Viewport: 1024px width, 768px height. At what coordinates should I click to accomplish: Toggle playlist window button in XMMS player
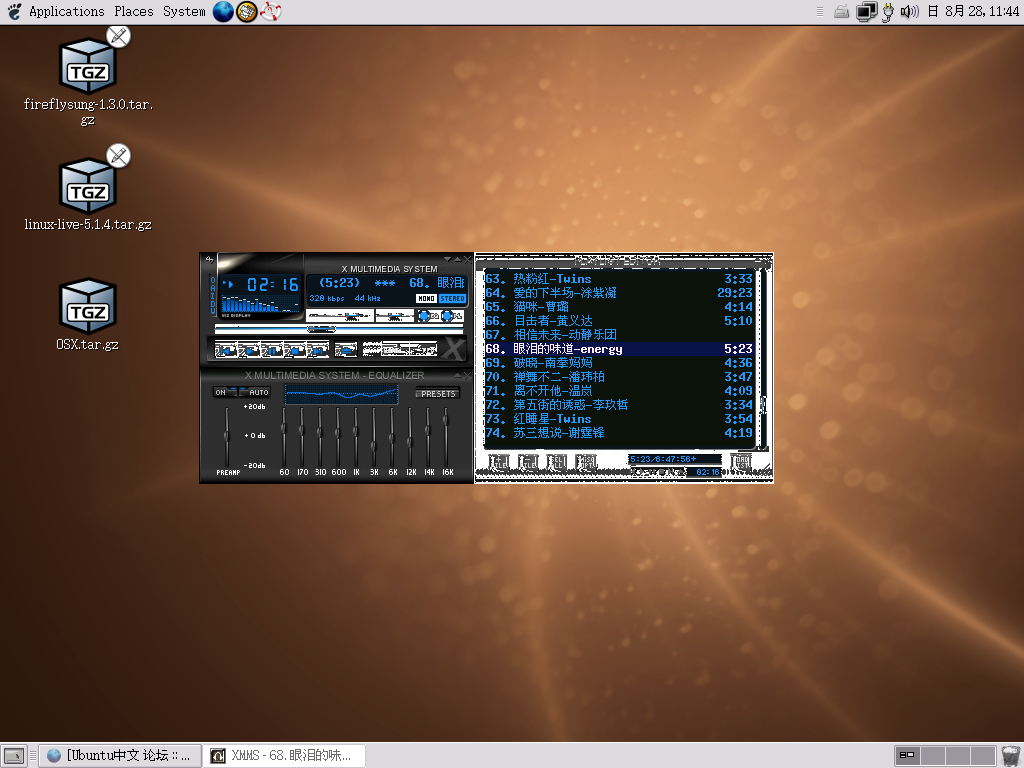452,316
